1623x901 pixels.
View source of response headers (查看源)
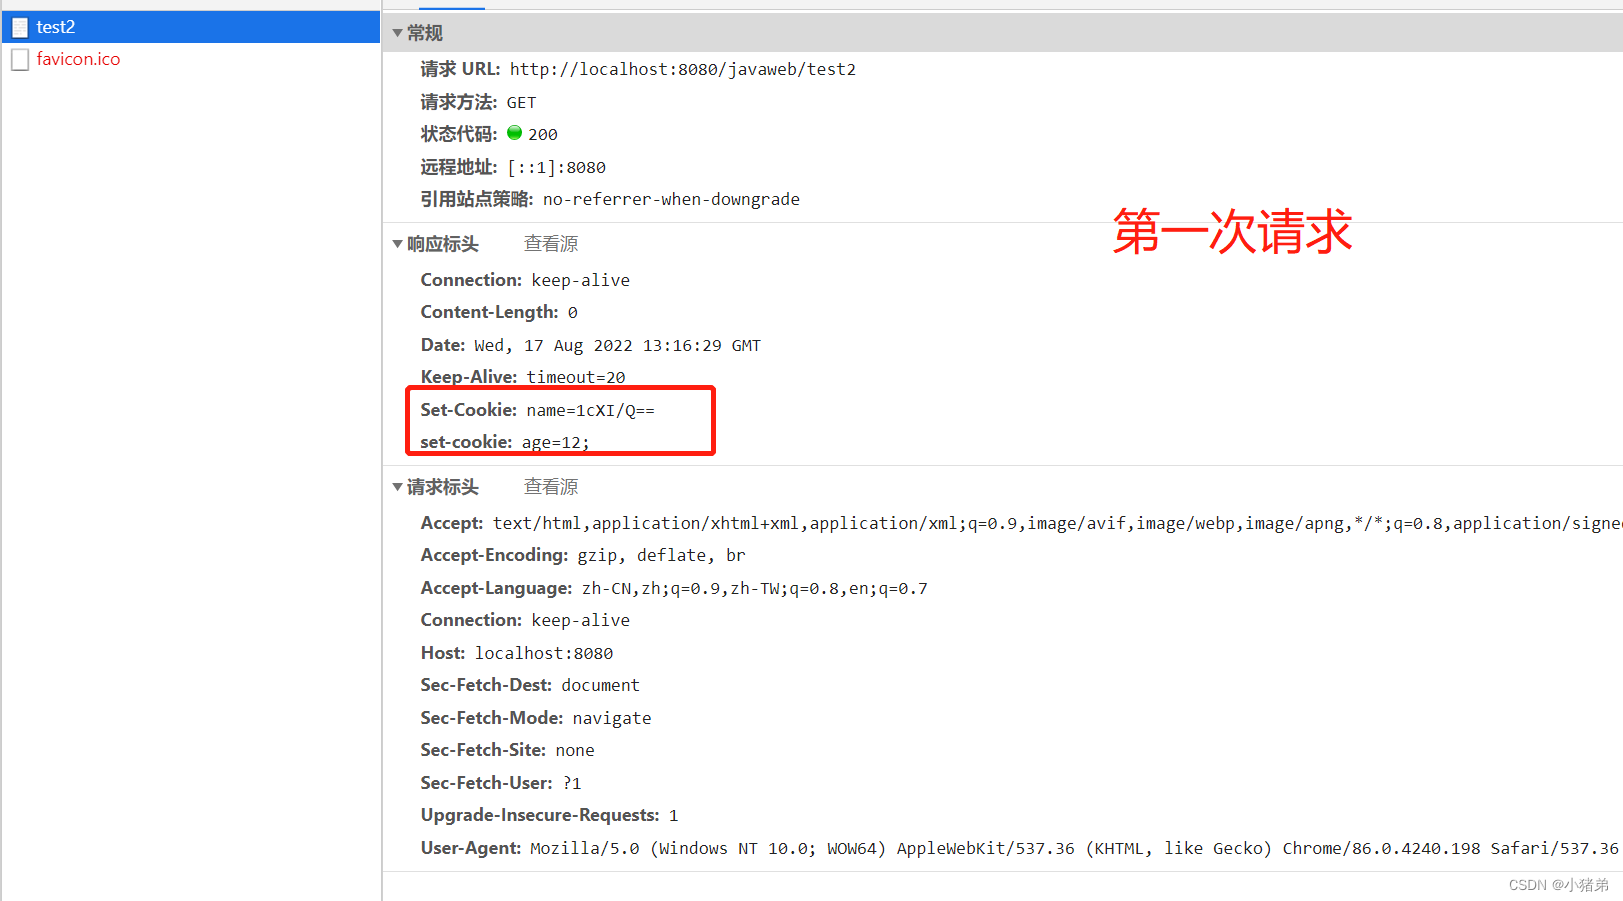point(551,244)
